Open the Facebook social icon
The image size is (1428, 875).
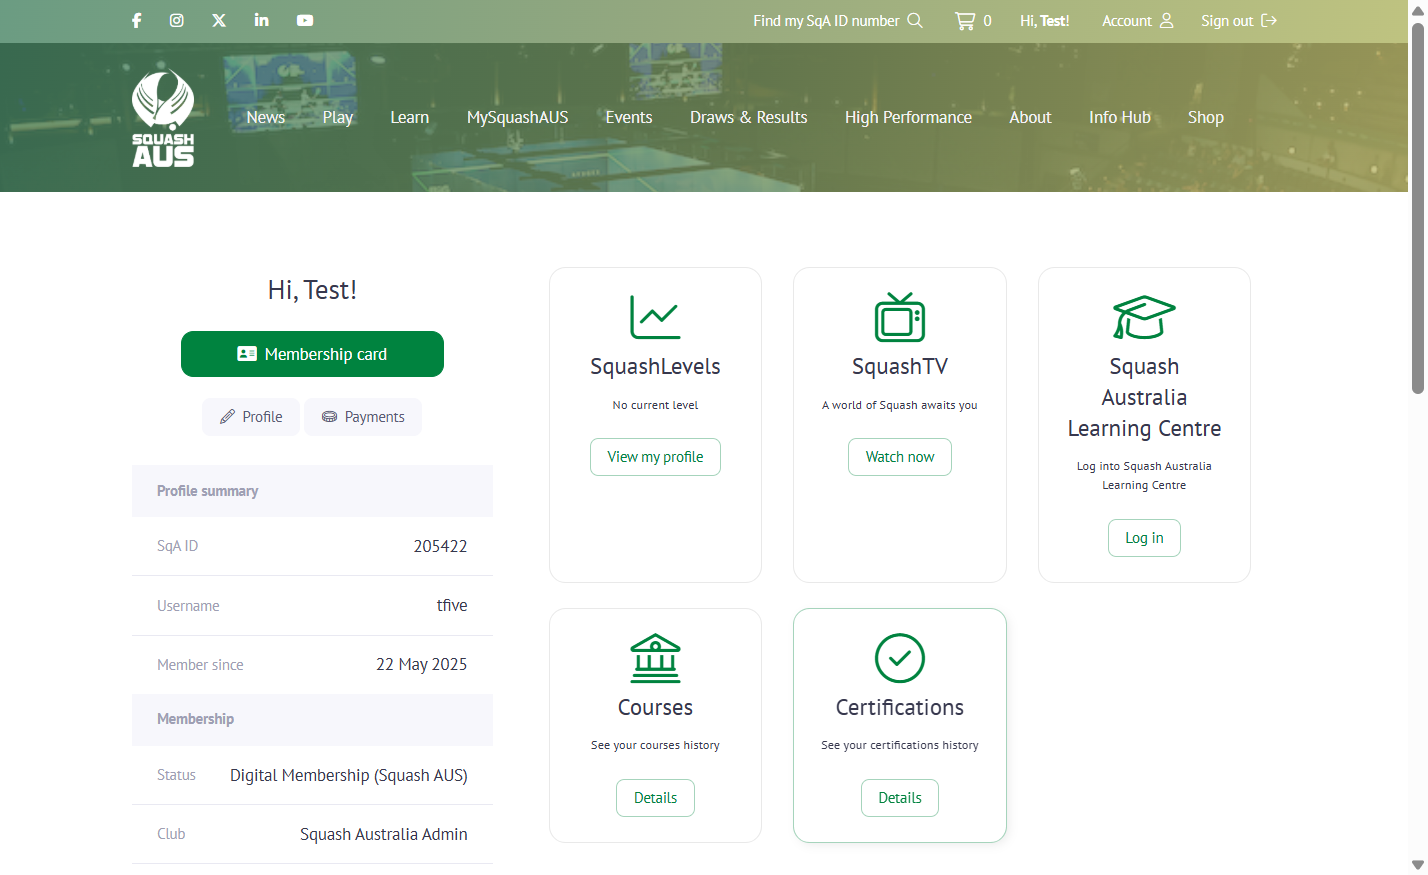pyautogui.click(x=137, y=20)
